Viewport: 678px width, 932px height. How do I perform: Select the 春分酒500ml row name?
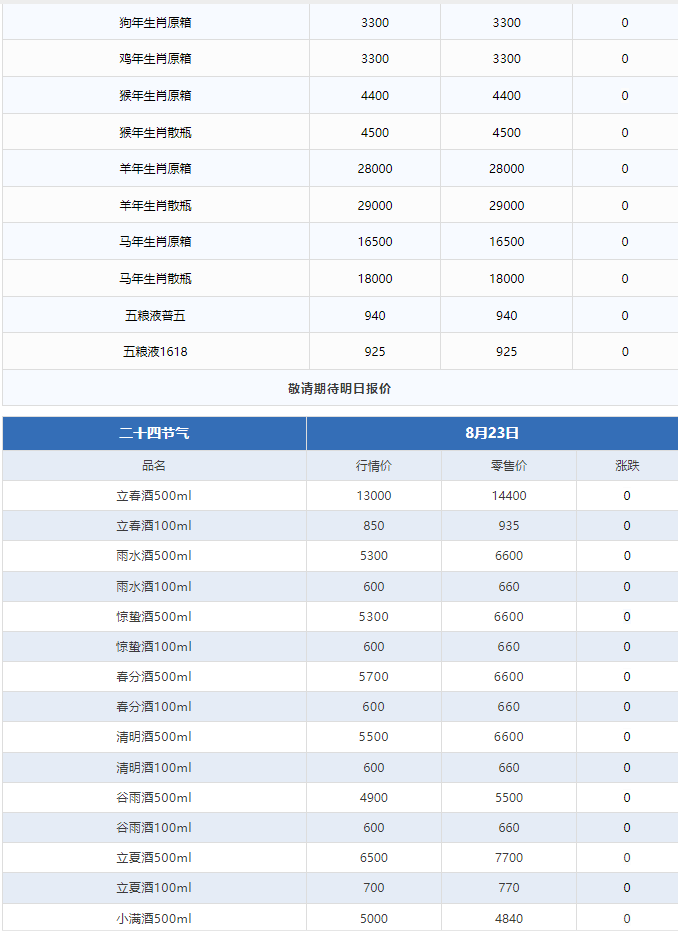coord(154,677)
